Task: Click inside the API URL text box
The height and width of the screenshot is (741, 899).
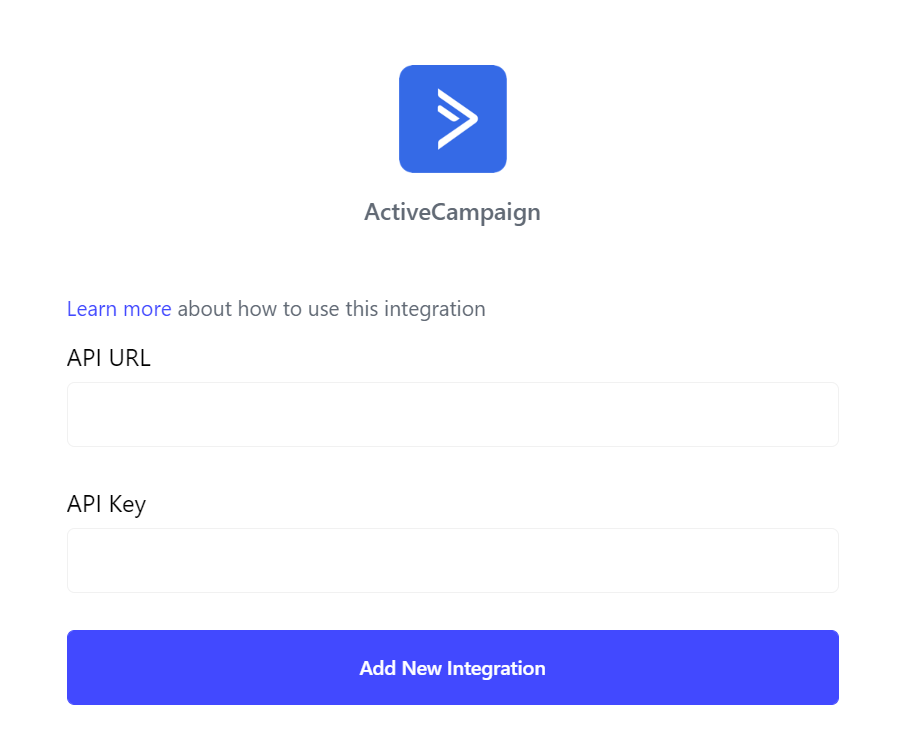Action: 452,414
